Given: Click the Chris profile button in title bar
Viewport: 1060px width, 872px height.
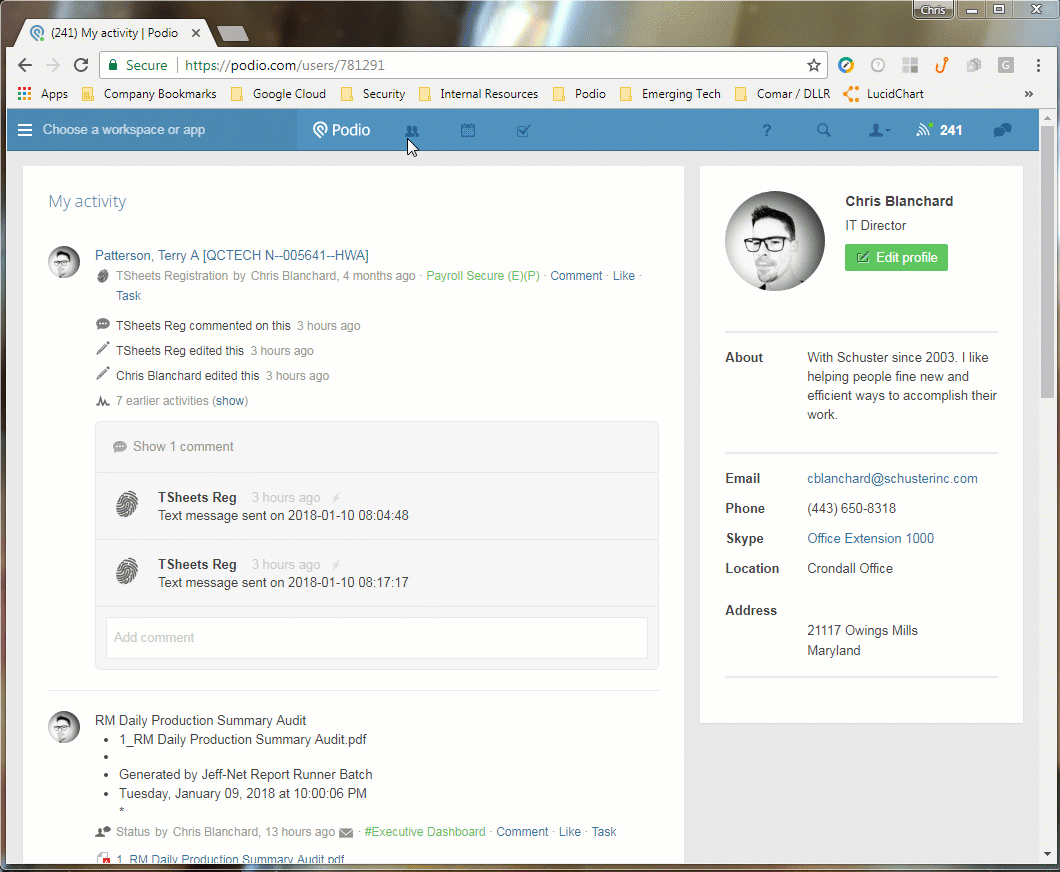Looking at the screenshot, I should [x=933, y=9].
